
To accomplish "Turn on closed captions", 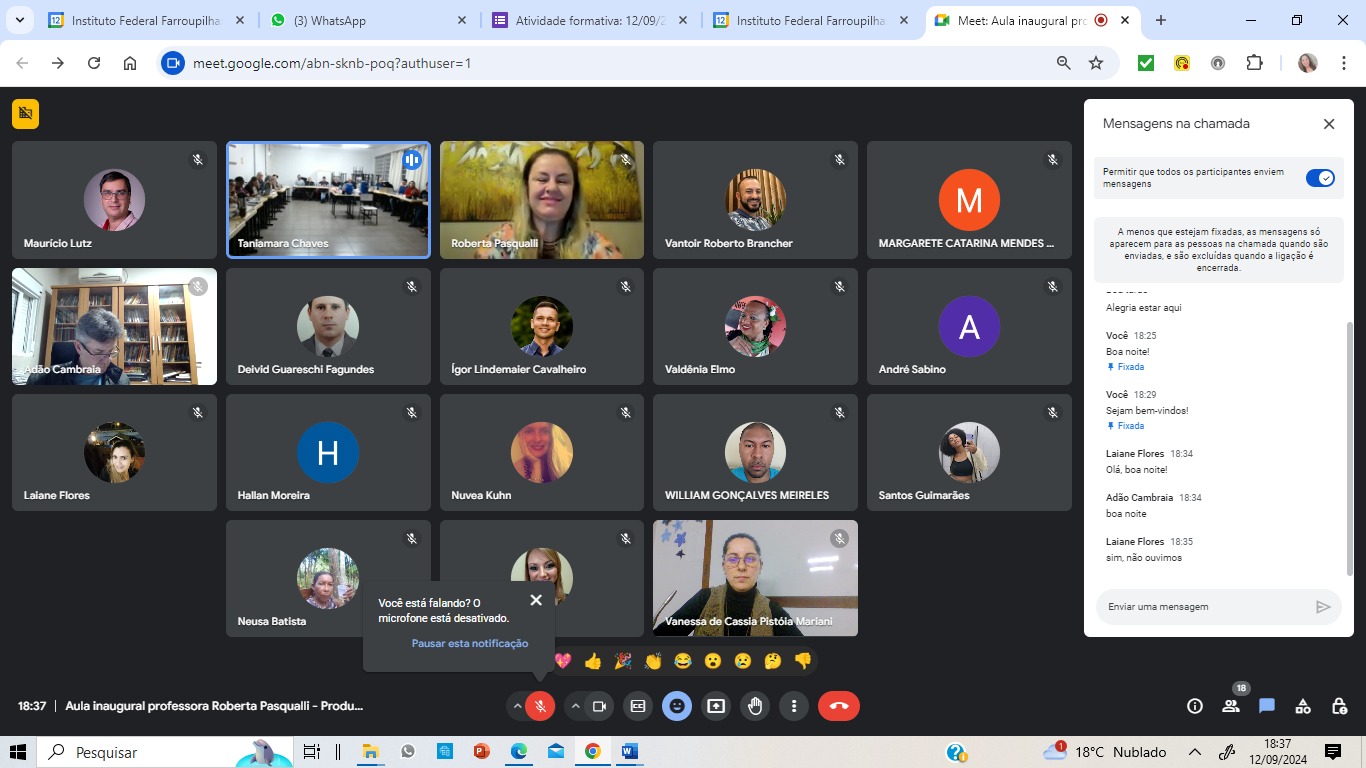I will 638,706.
